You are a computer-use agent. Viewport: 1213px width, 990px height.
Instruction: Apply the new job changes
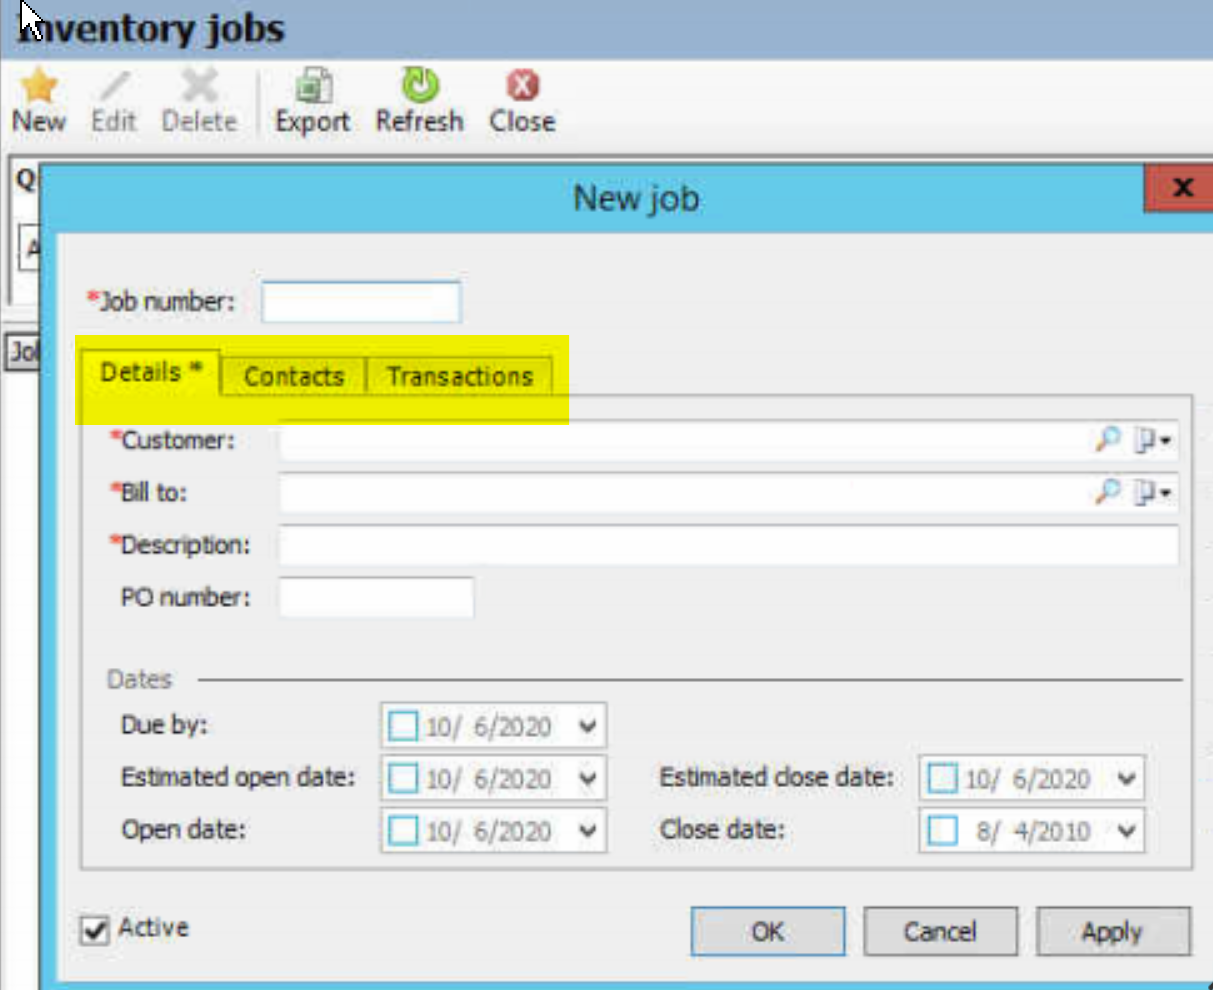tap(1113, 931)
